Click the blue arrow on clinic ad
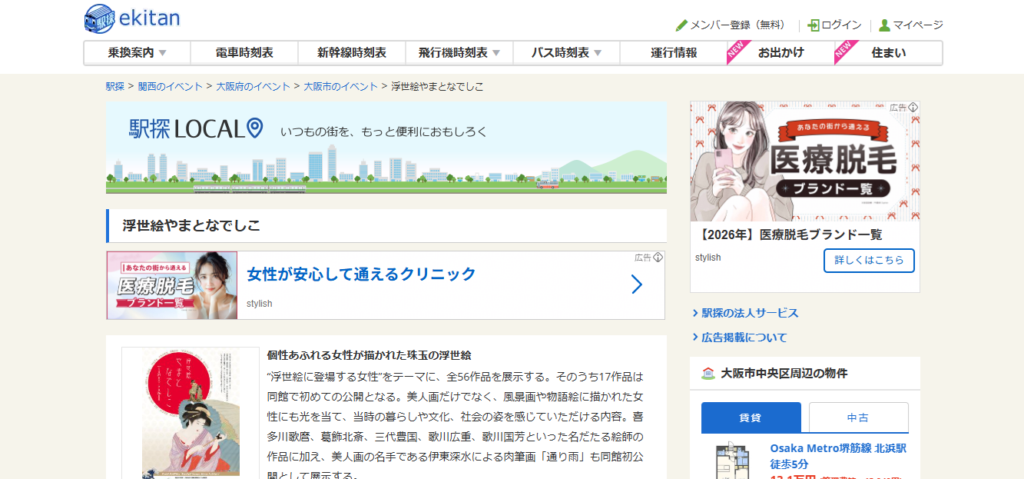Screen dimensions: 1024x479 coord(637,285)
